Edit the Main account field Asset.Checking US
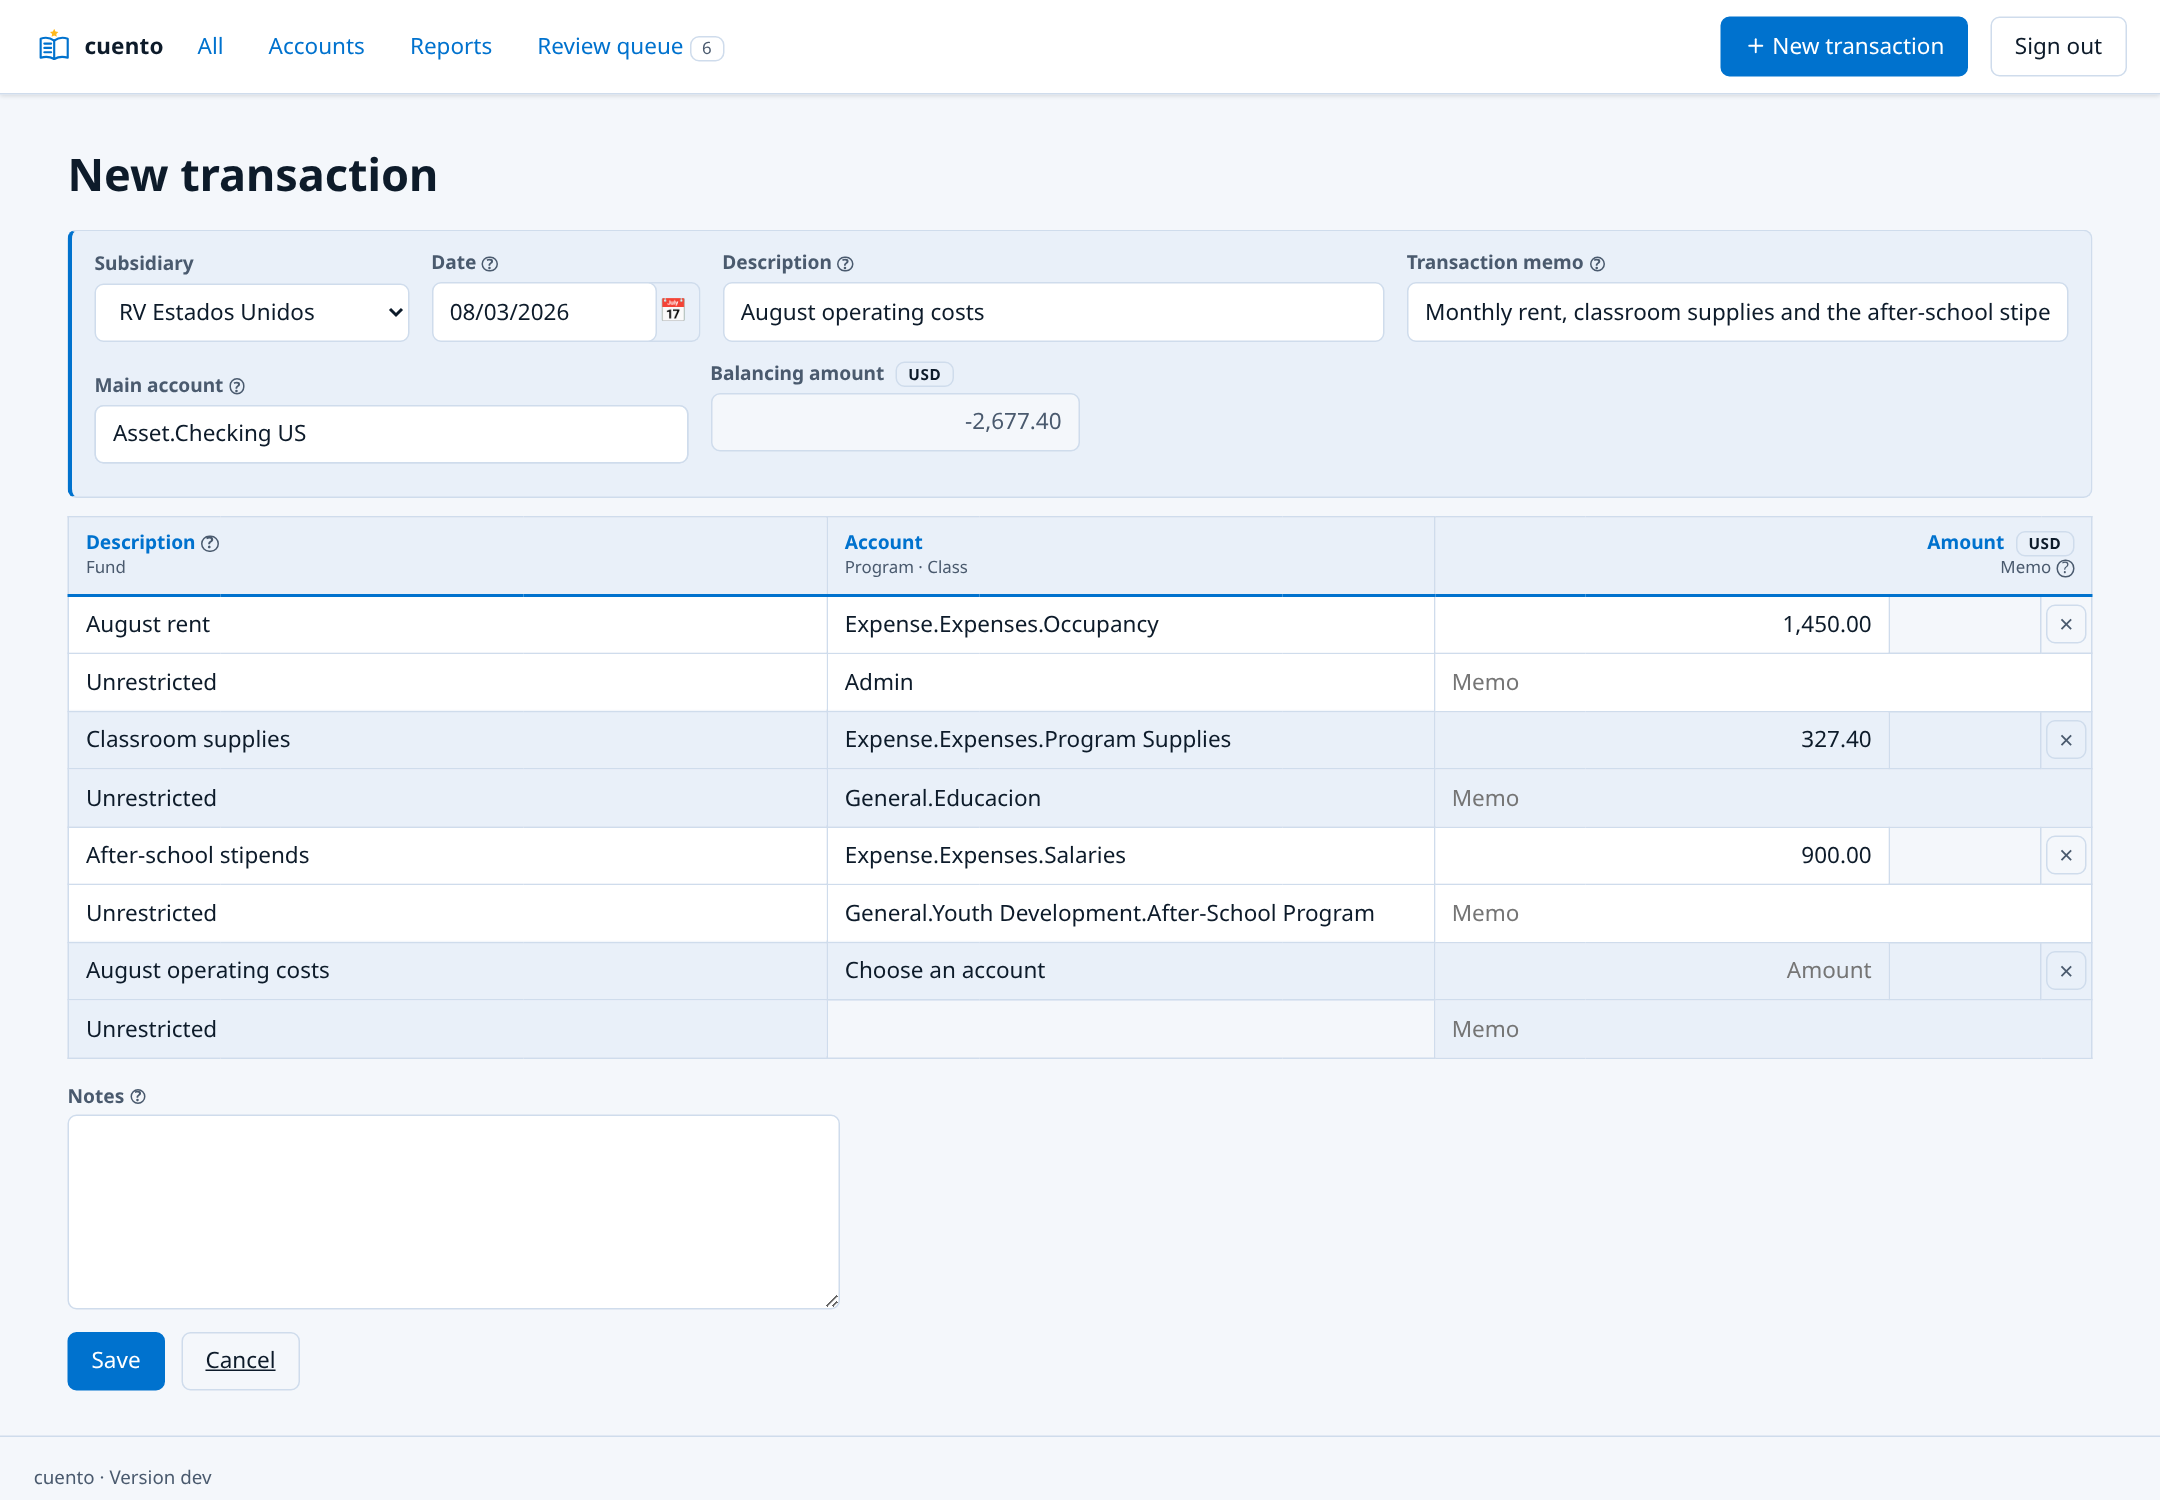 [391, 434]
